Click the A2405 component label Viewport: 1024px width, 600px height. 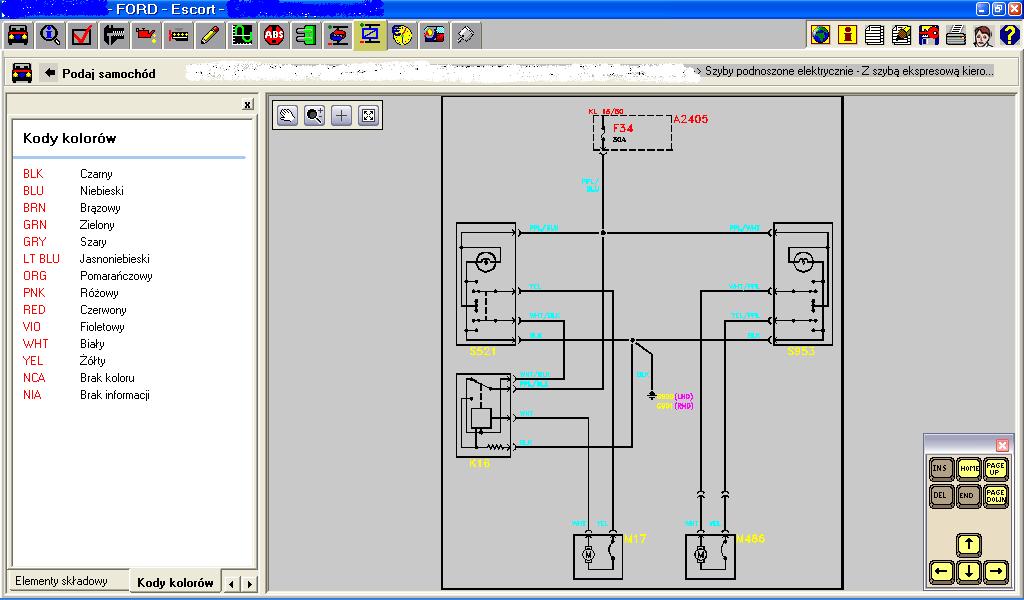pyautogui.click(x=690, y=119)
